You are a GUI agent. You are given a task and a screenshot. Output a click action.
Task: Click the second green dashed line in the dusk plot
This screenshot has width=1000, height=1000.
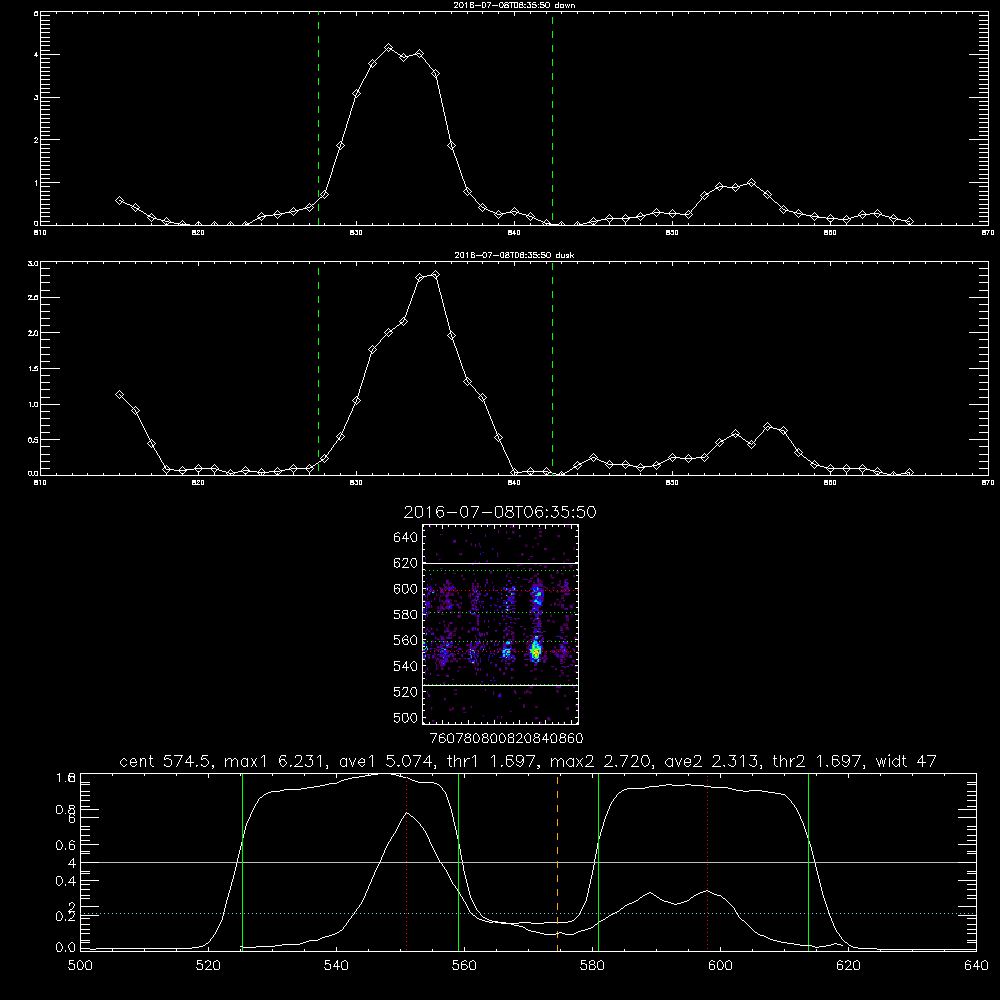[x=552, y=369]
